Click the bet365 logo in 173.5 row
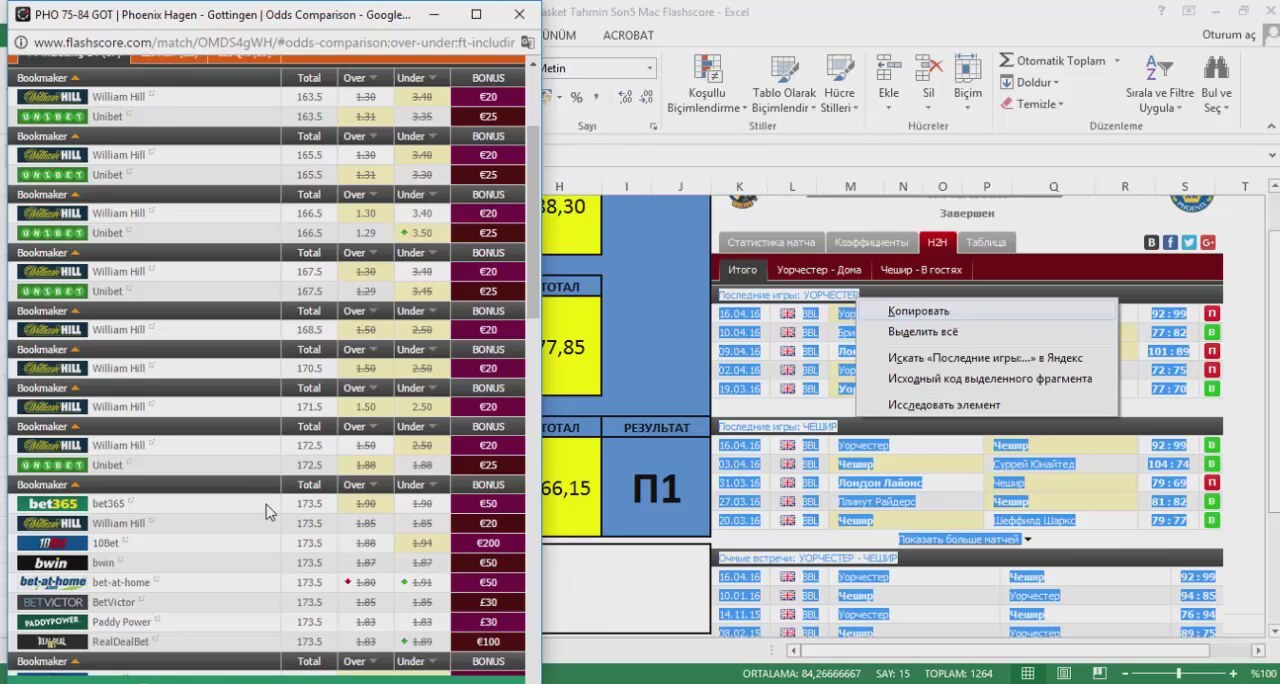The width and height of the screenshot is (1280, 684). pos(52,504)
